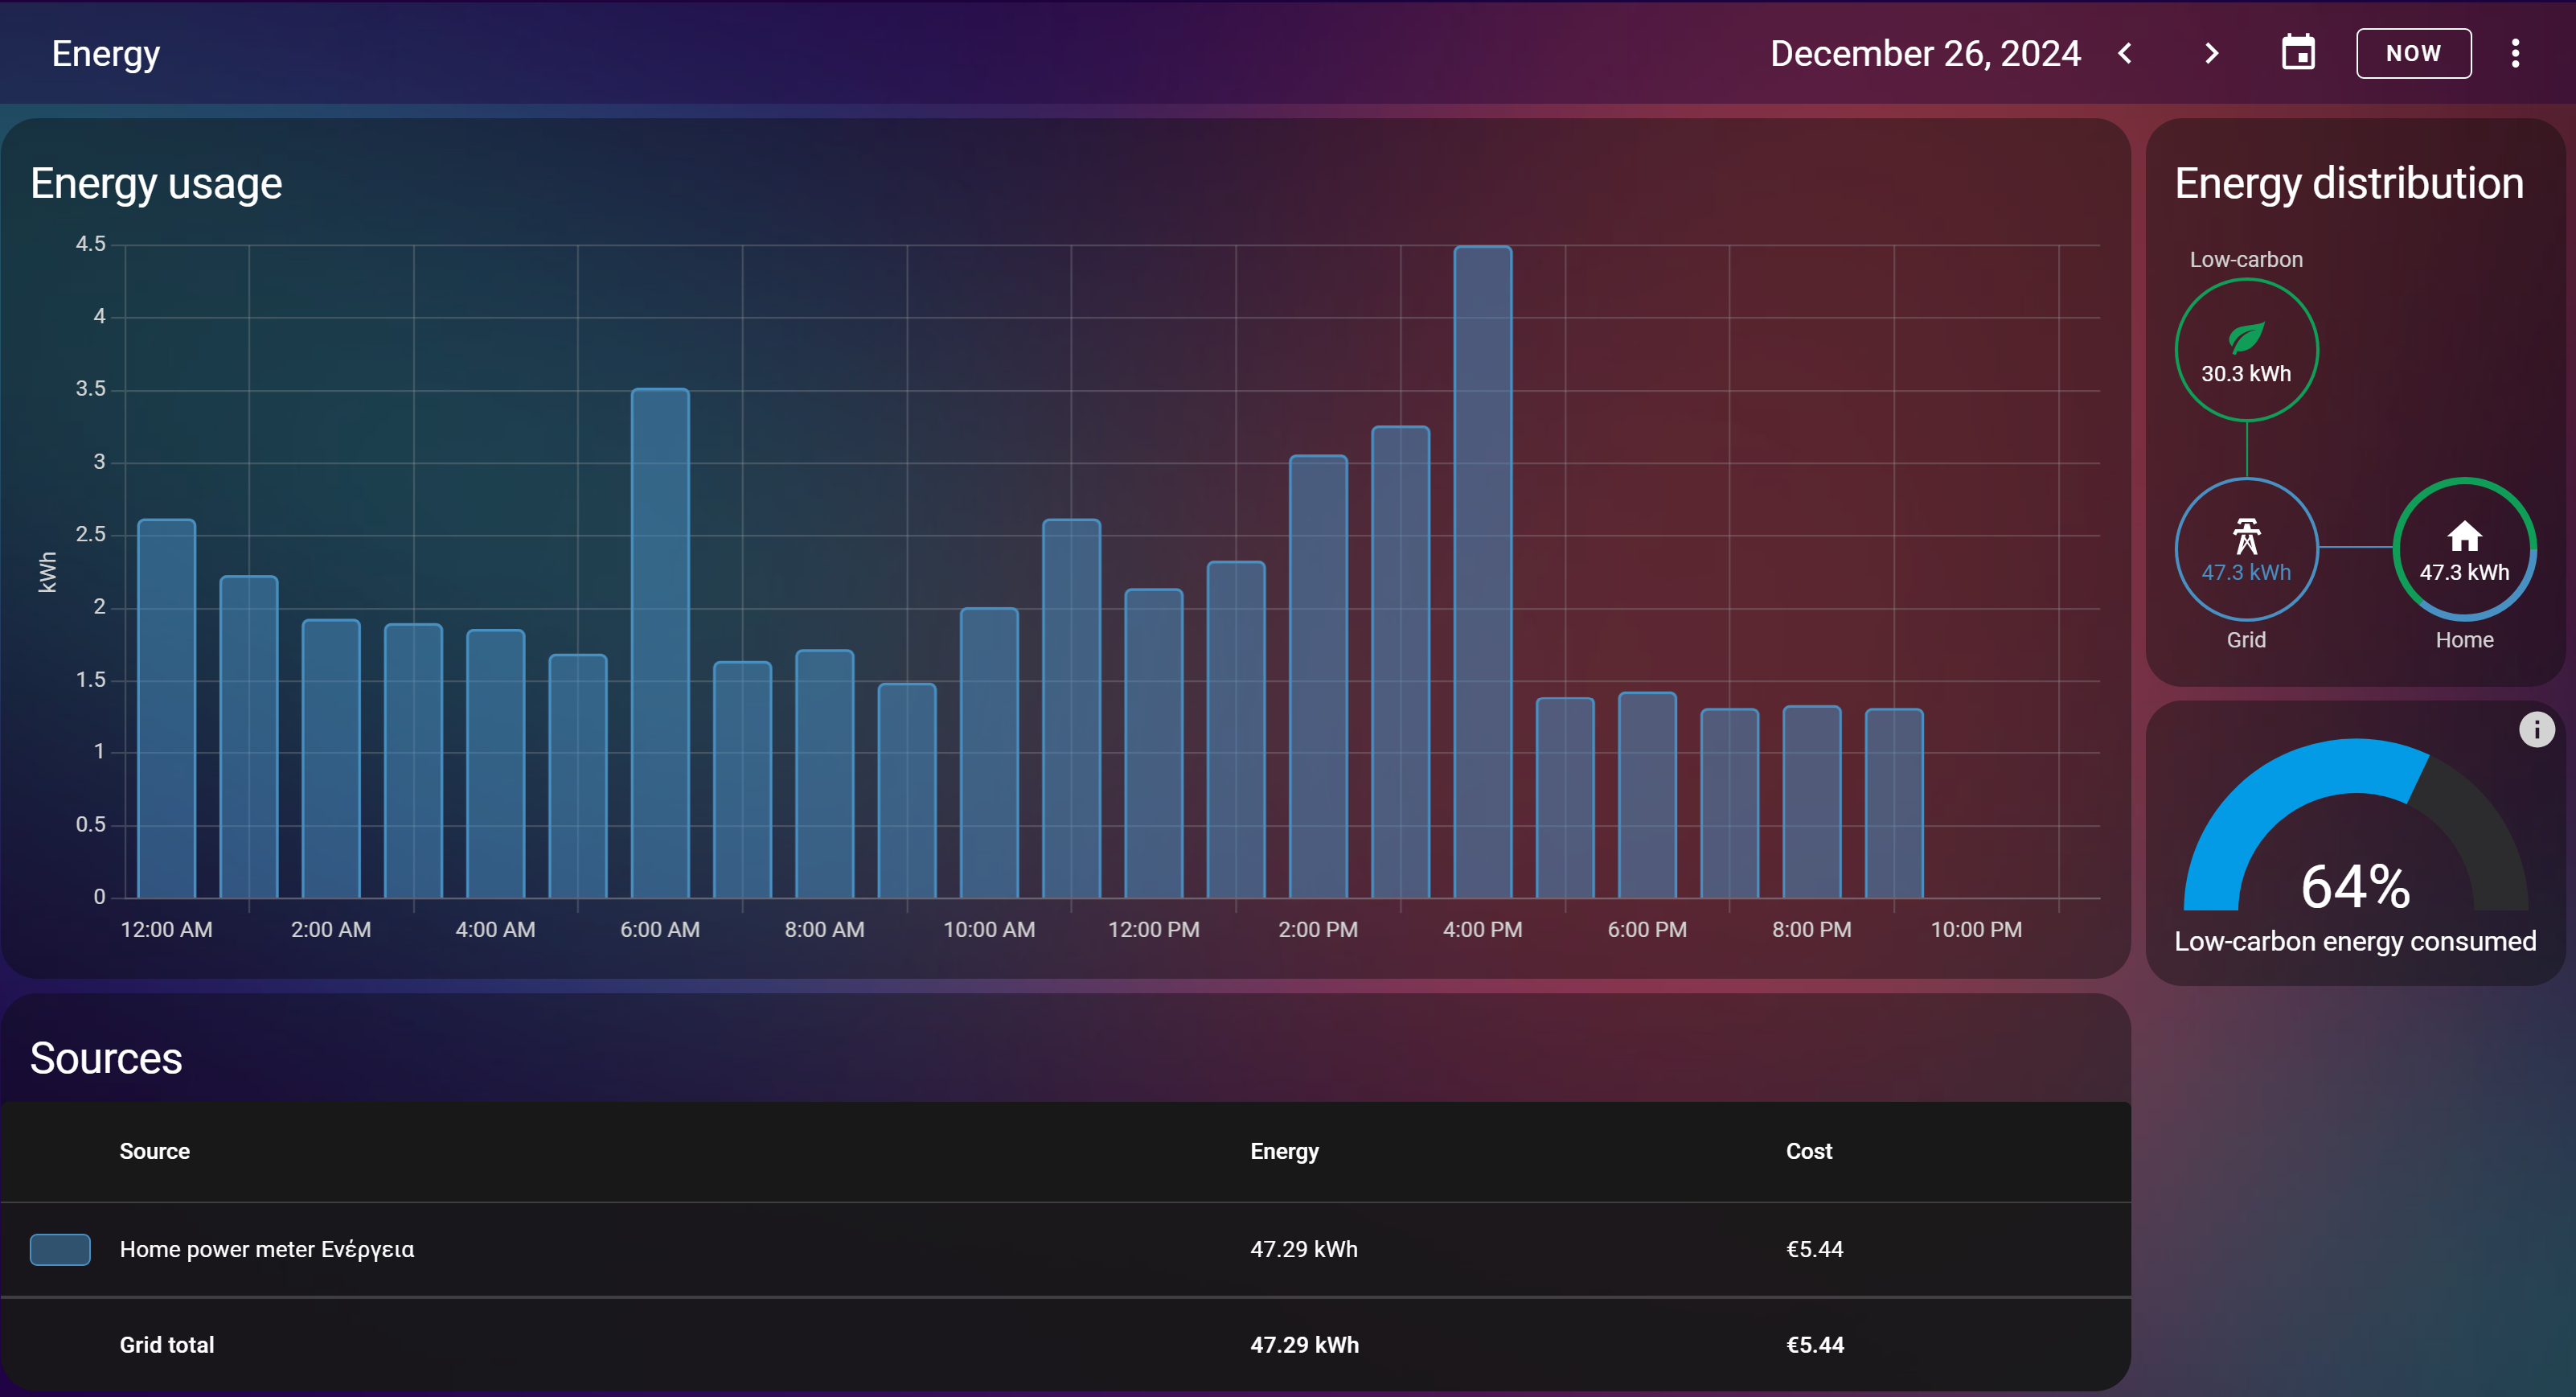Click the 6:00 AM usage bar

click(x=660, y=642)
